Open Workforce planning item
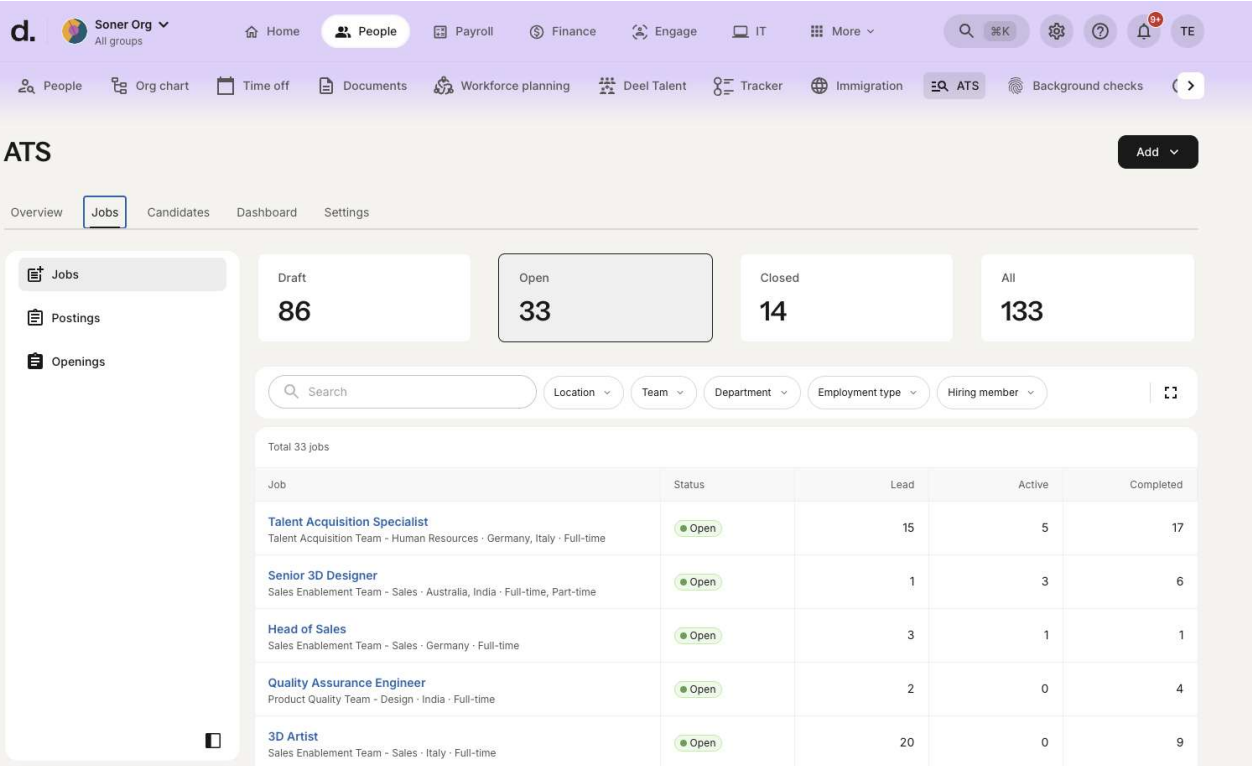This screenshot has width=1252, height=766. pyautogui.click(x=502, y=86)
